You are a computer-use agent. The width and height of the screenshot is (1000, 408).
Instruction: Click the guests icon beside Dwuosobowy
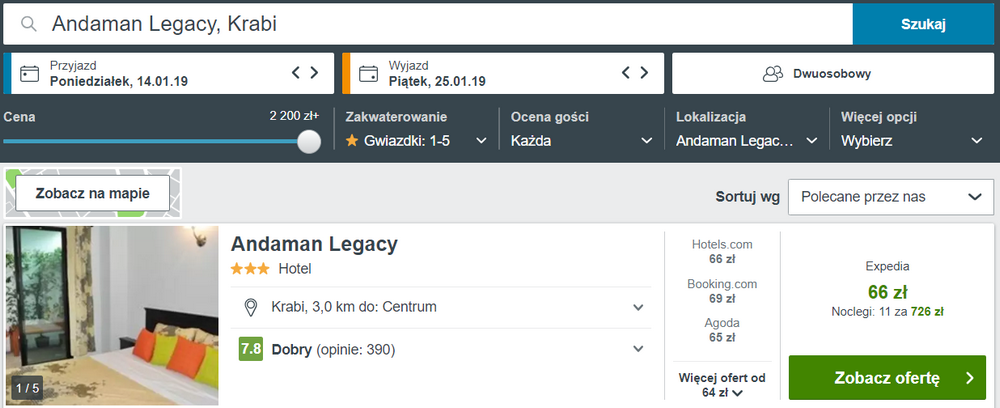[x=773, y=73]
